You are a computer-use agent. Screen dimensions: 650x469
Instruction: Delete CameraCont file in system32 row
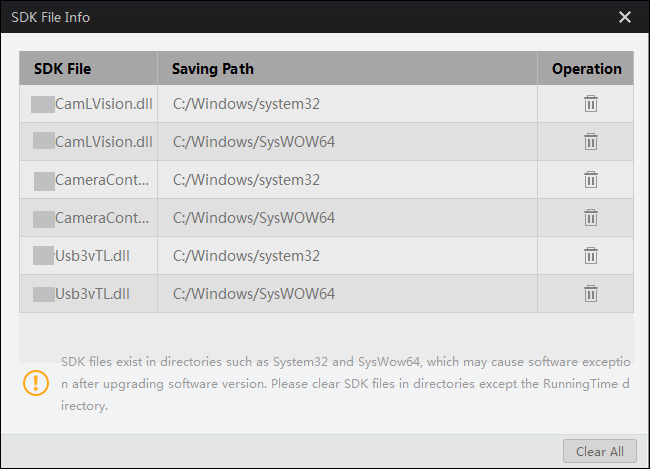tap(591, 180)
